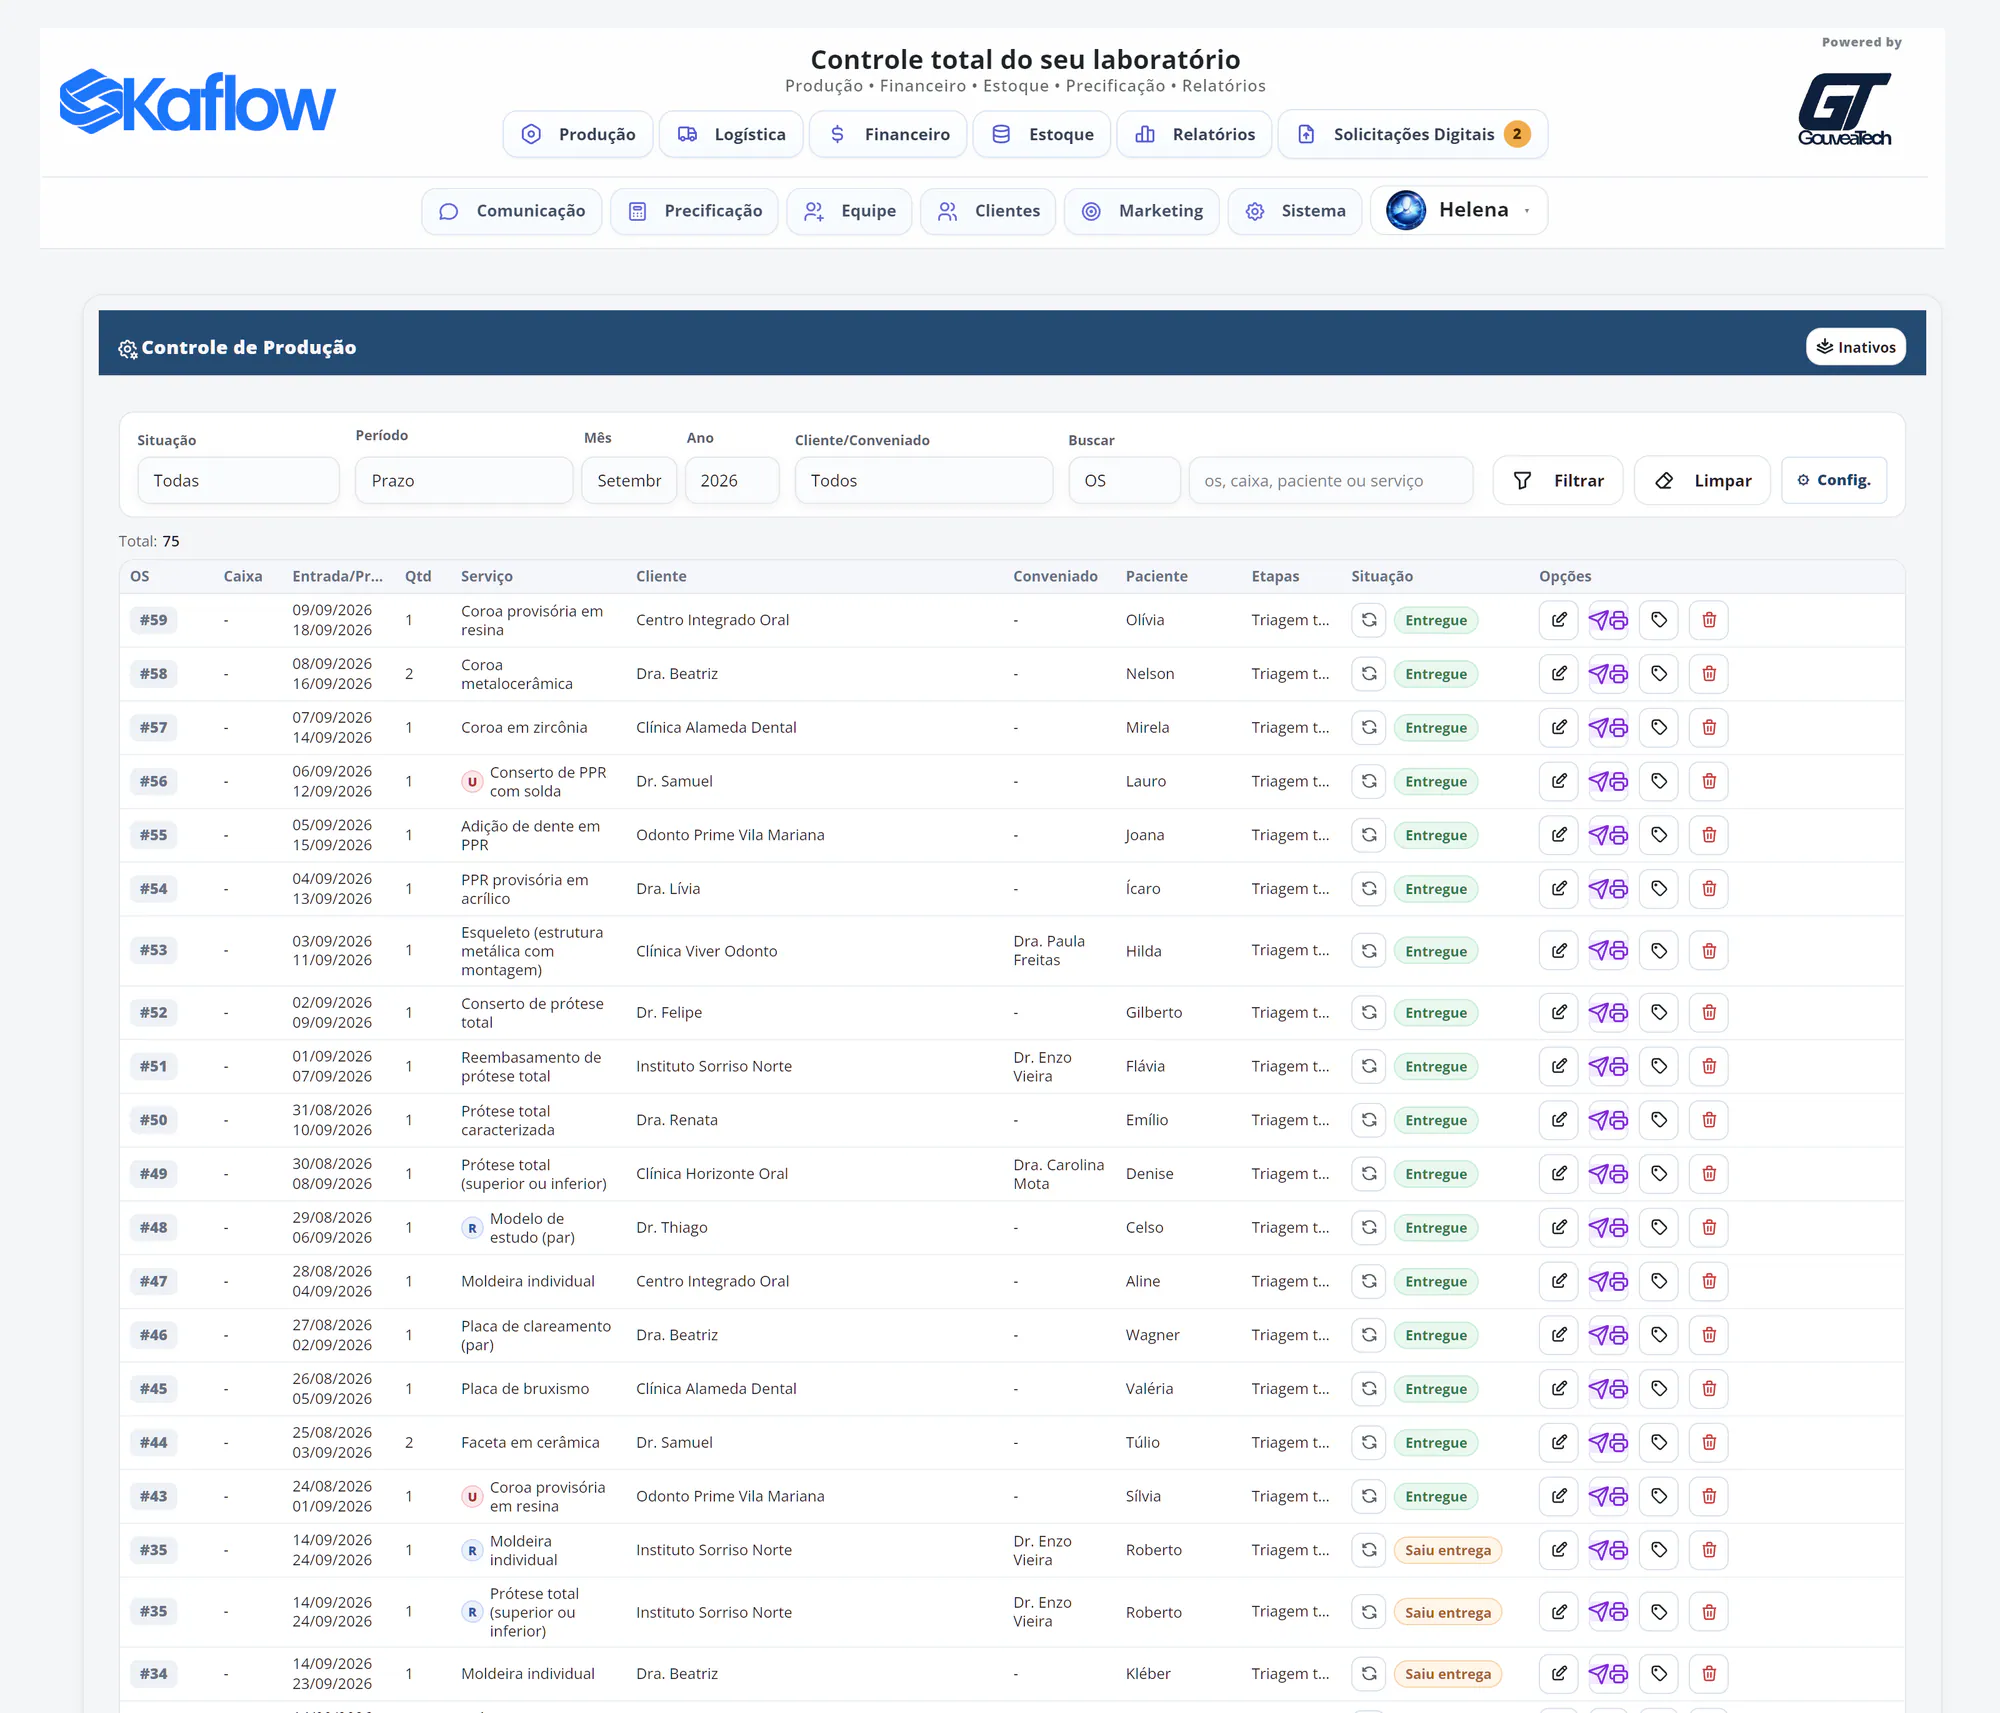Click the tag icon on the Moldeira individual #35 row
2000x1713 pixels.
click(1658, 1550)
